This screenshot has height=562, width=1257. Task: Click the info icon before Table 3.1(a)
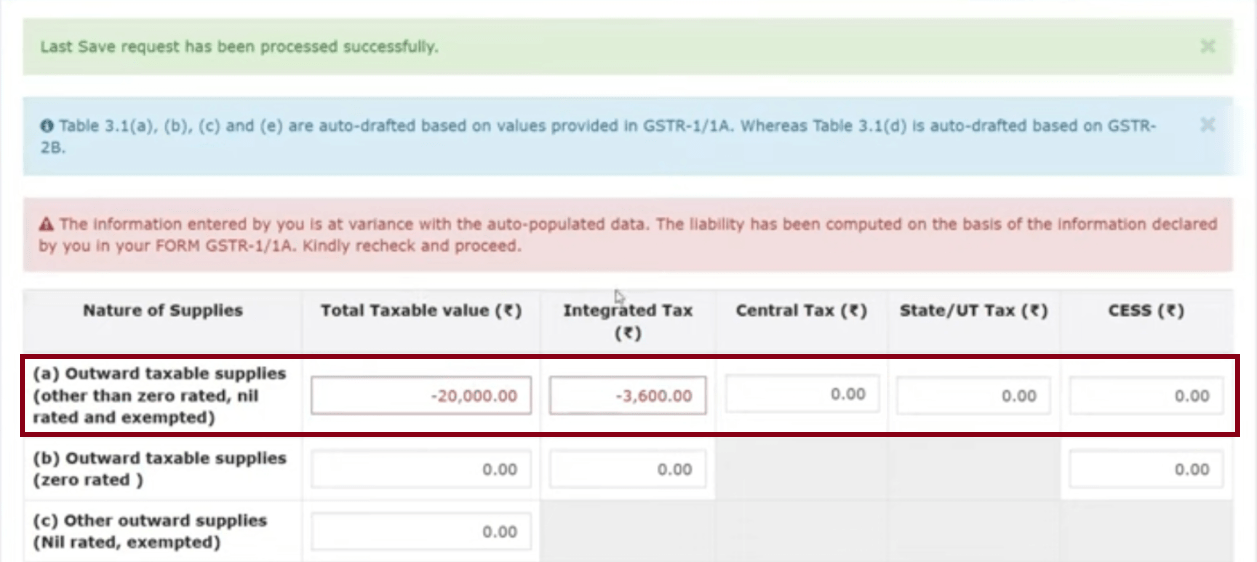click(46, 127)
